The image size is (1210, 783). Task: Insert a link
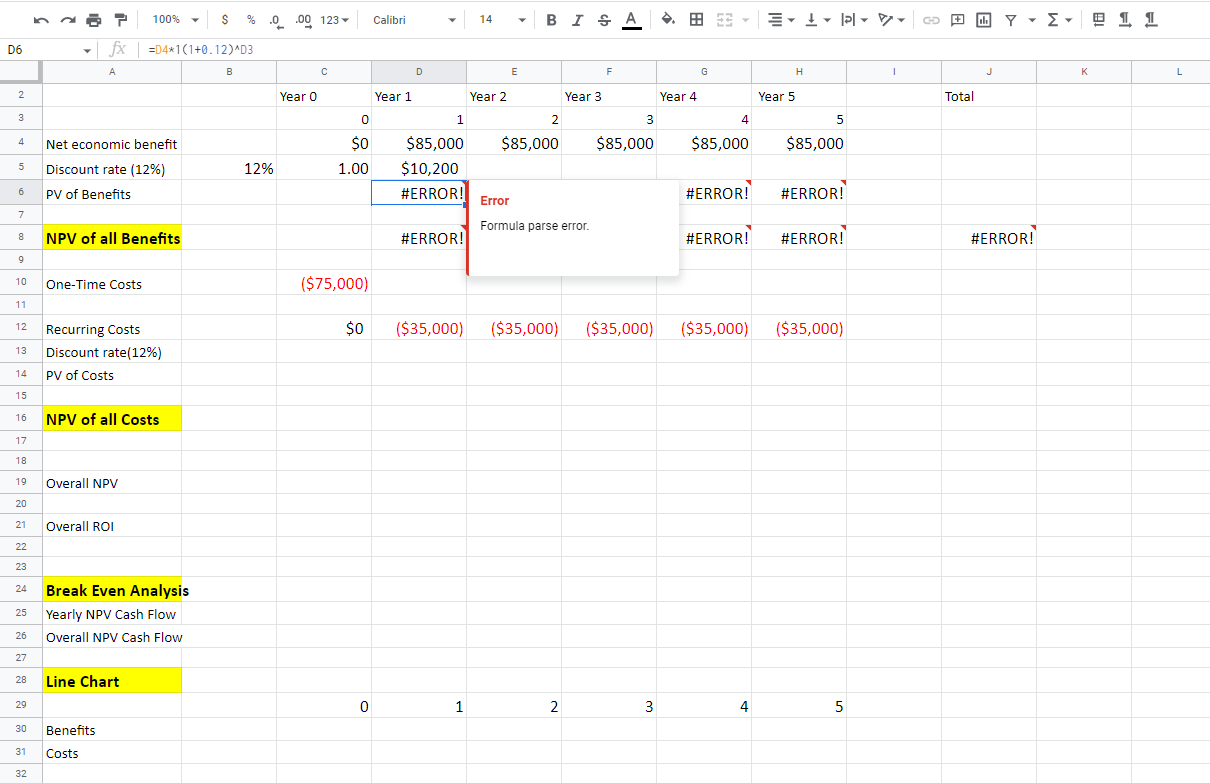tap(931, 19)
